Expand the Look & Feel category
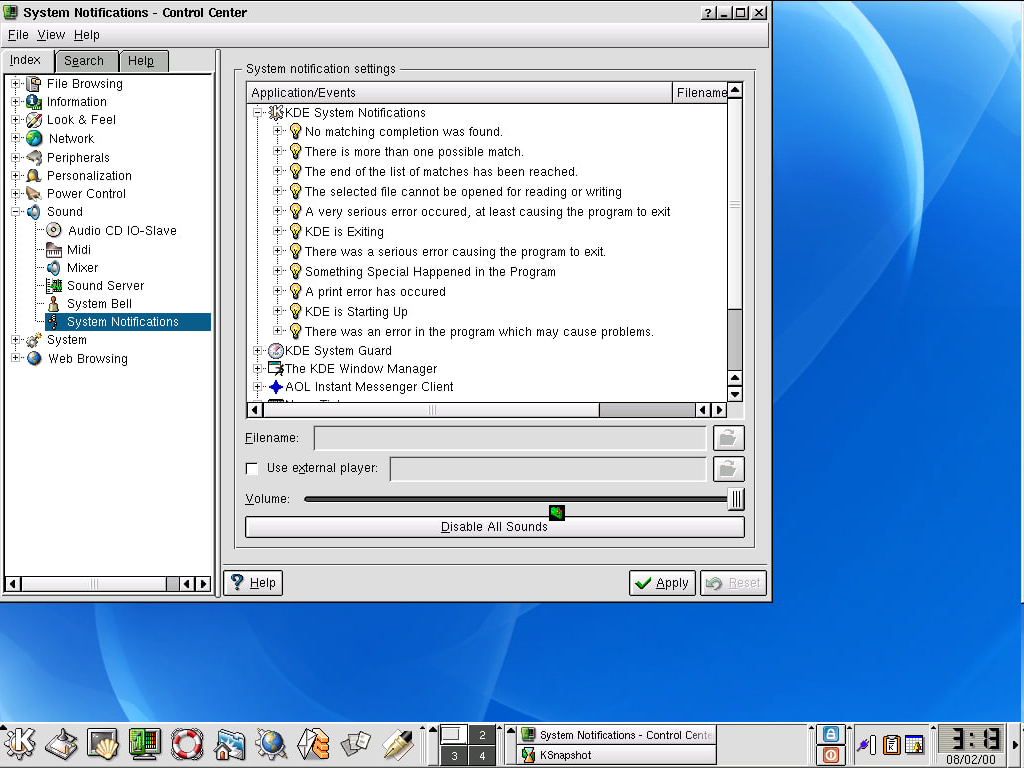The width and height of the screenshot is (1024, 768). coord(16,120)
